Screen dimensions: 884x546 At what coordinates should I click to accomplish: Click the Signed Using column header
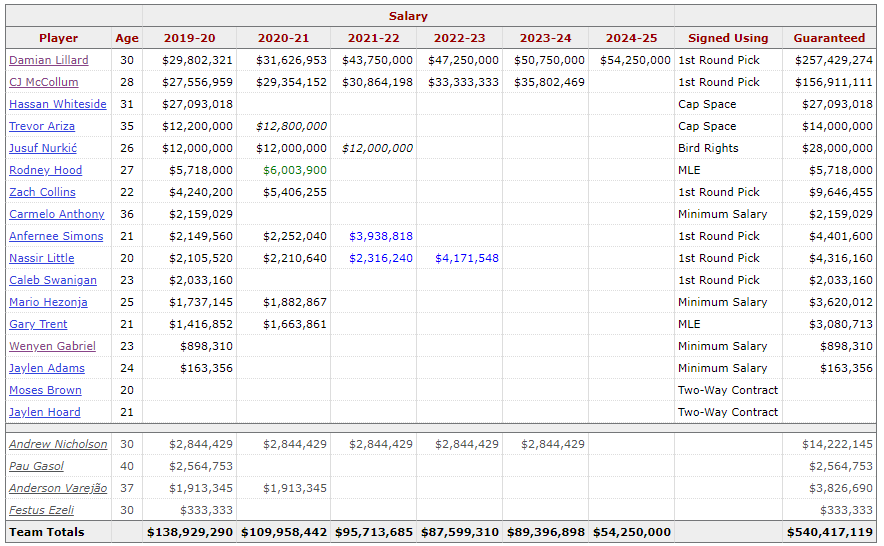728,38
